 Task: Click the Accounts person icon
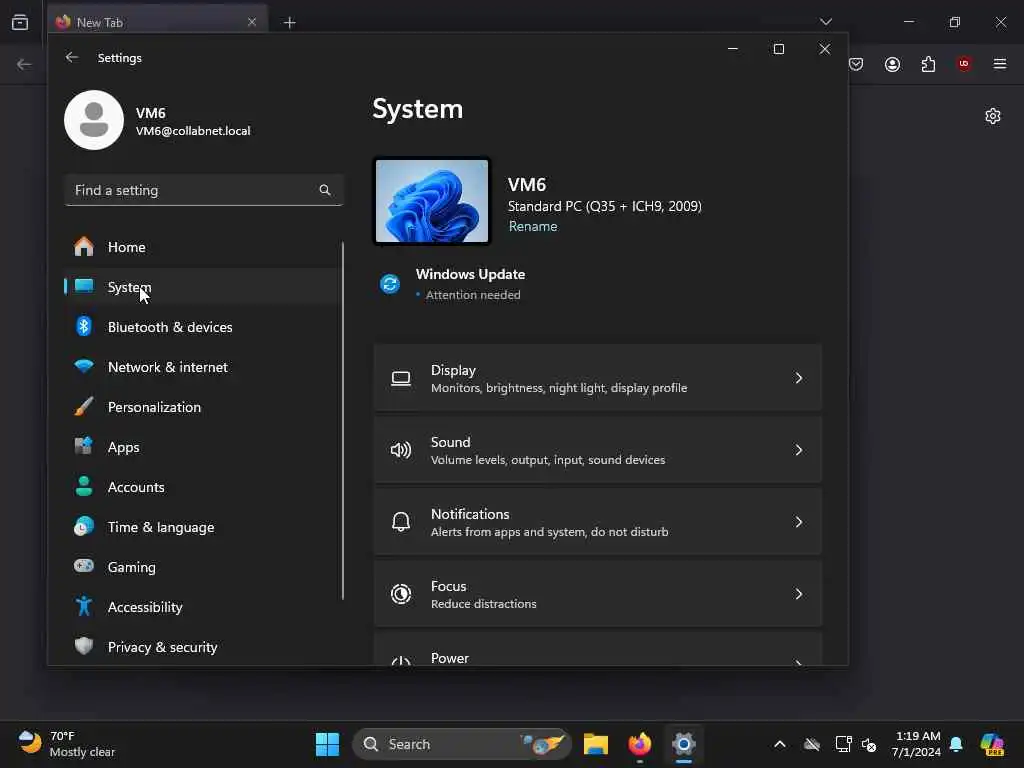point(84,487)
